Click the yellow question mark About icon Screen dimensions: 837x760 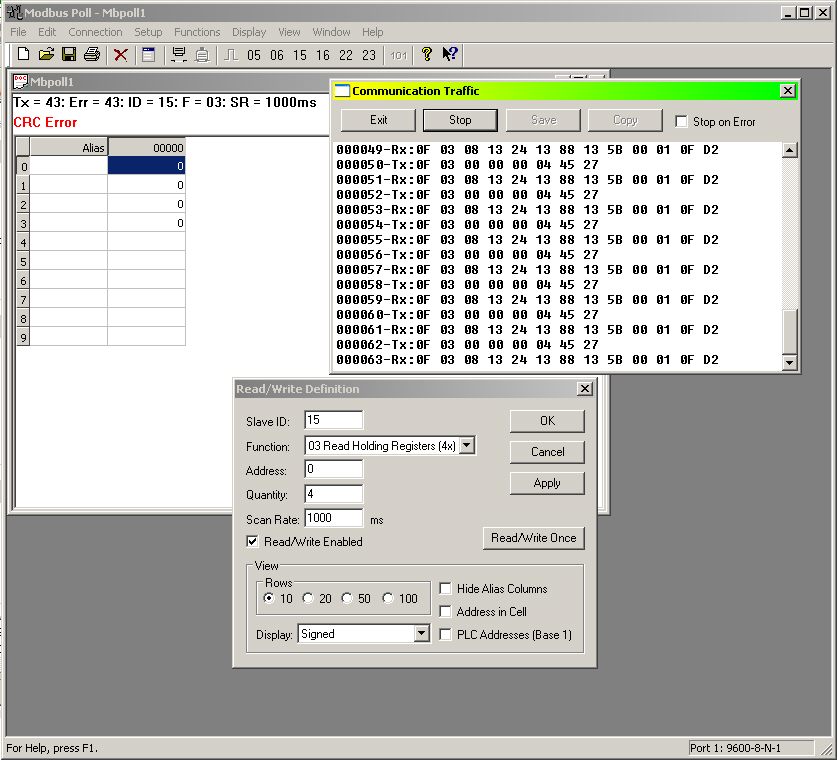(427, 54)
